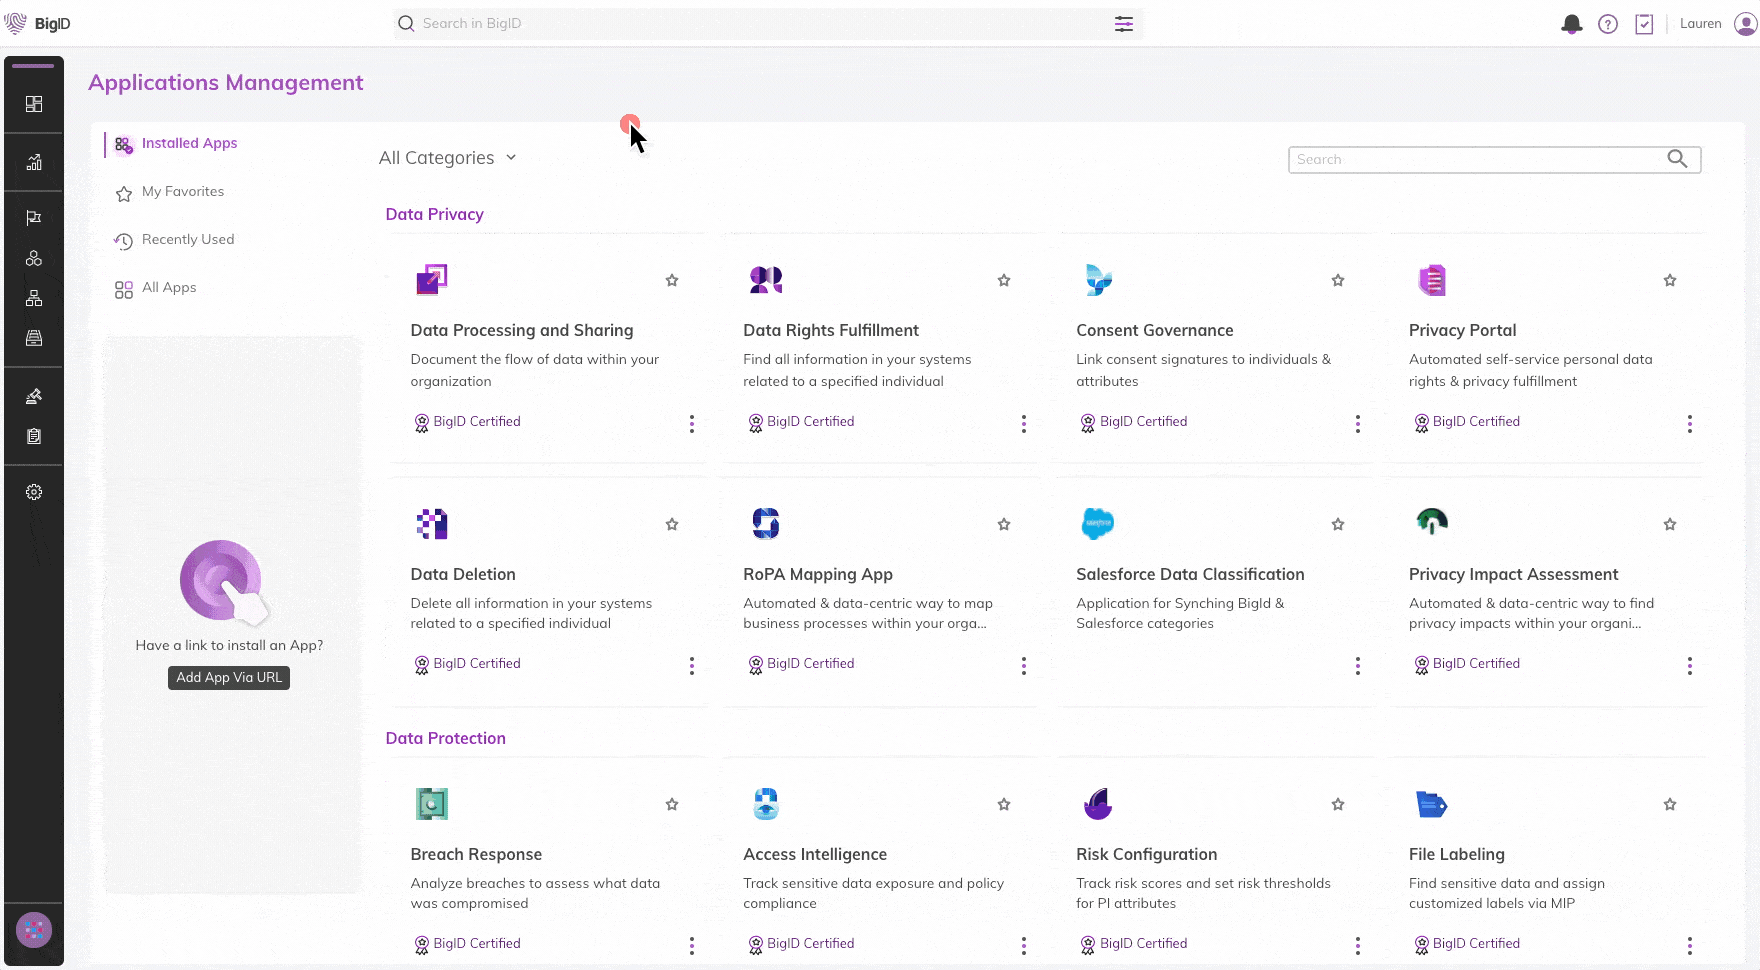Viewport: 1760px width, 970px height.
Task: Open the cluster analysis sidebar icon
Action: click(34, 258)
